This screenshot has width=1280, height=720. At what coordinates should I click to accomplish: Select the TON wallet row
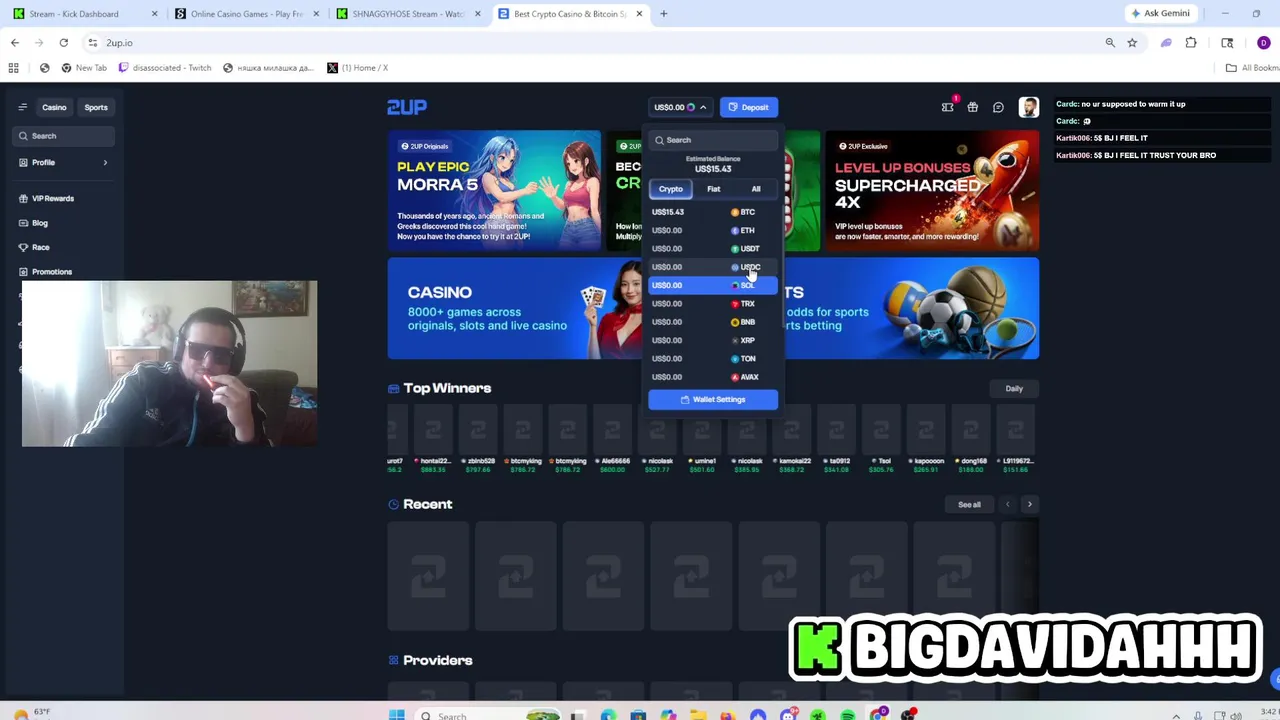713,359
